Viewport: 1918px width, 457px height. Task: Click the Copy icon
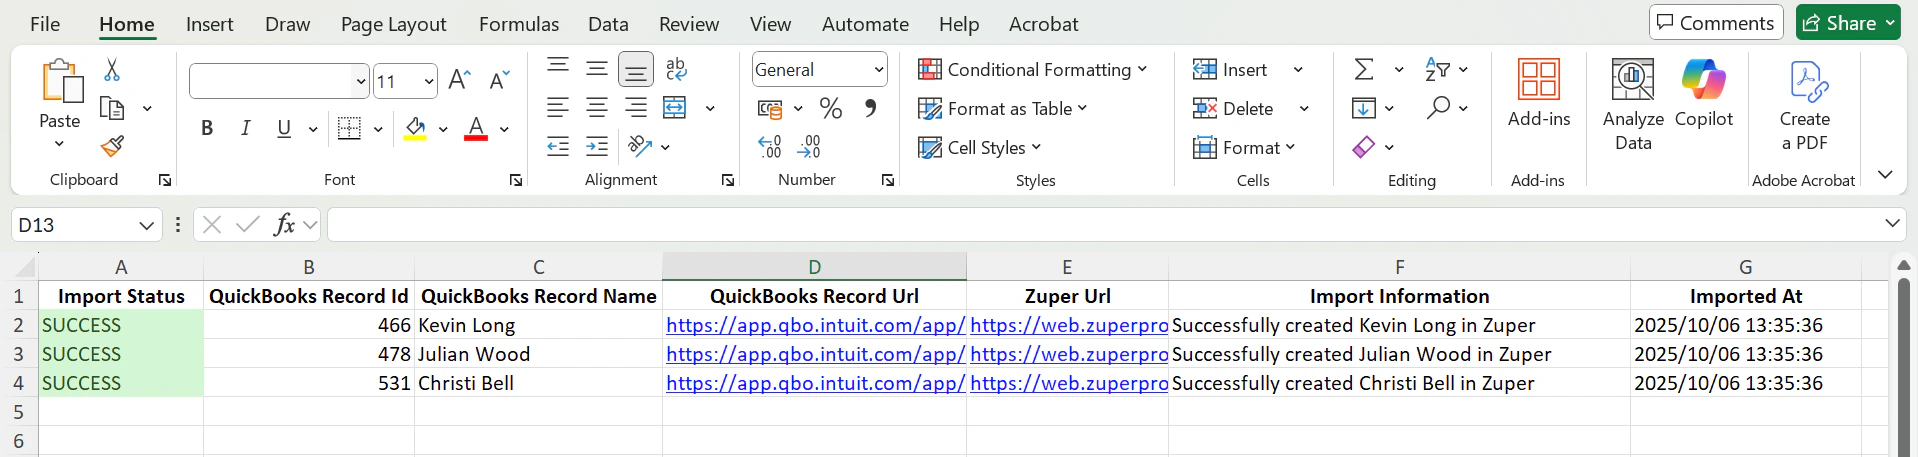pos(112,108)
